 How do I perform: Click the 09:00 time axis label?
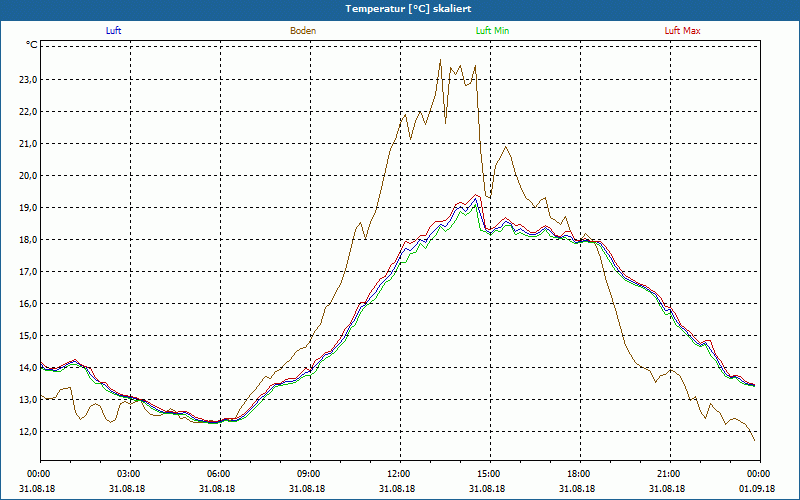tap(310, 474)
